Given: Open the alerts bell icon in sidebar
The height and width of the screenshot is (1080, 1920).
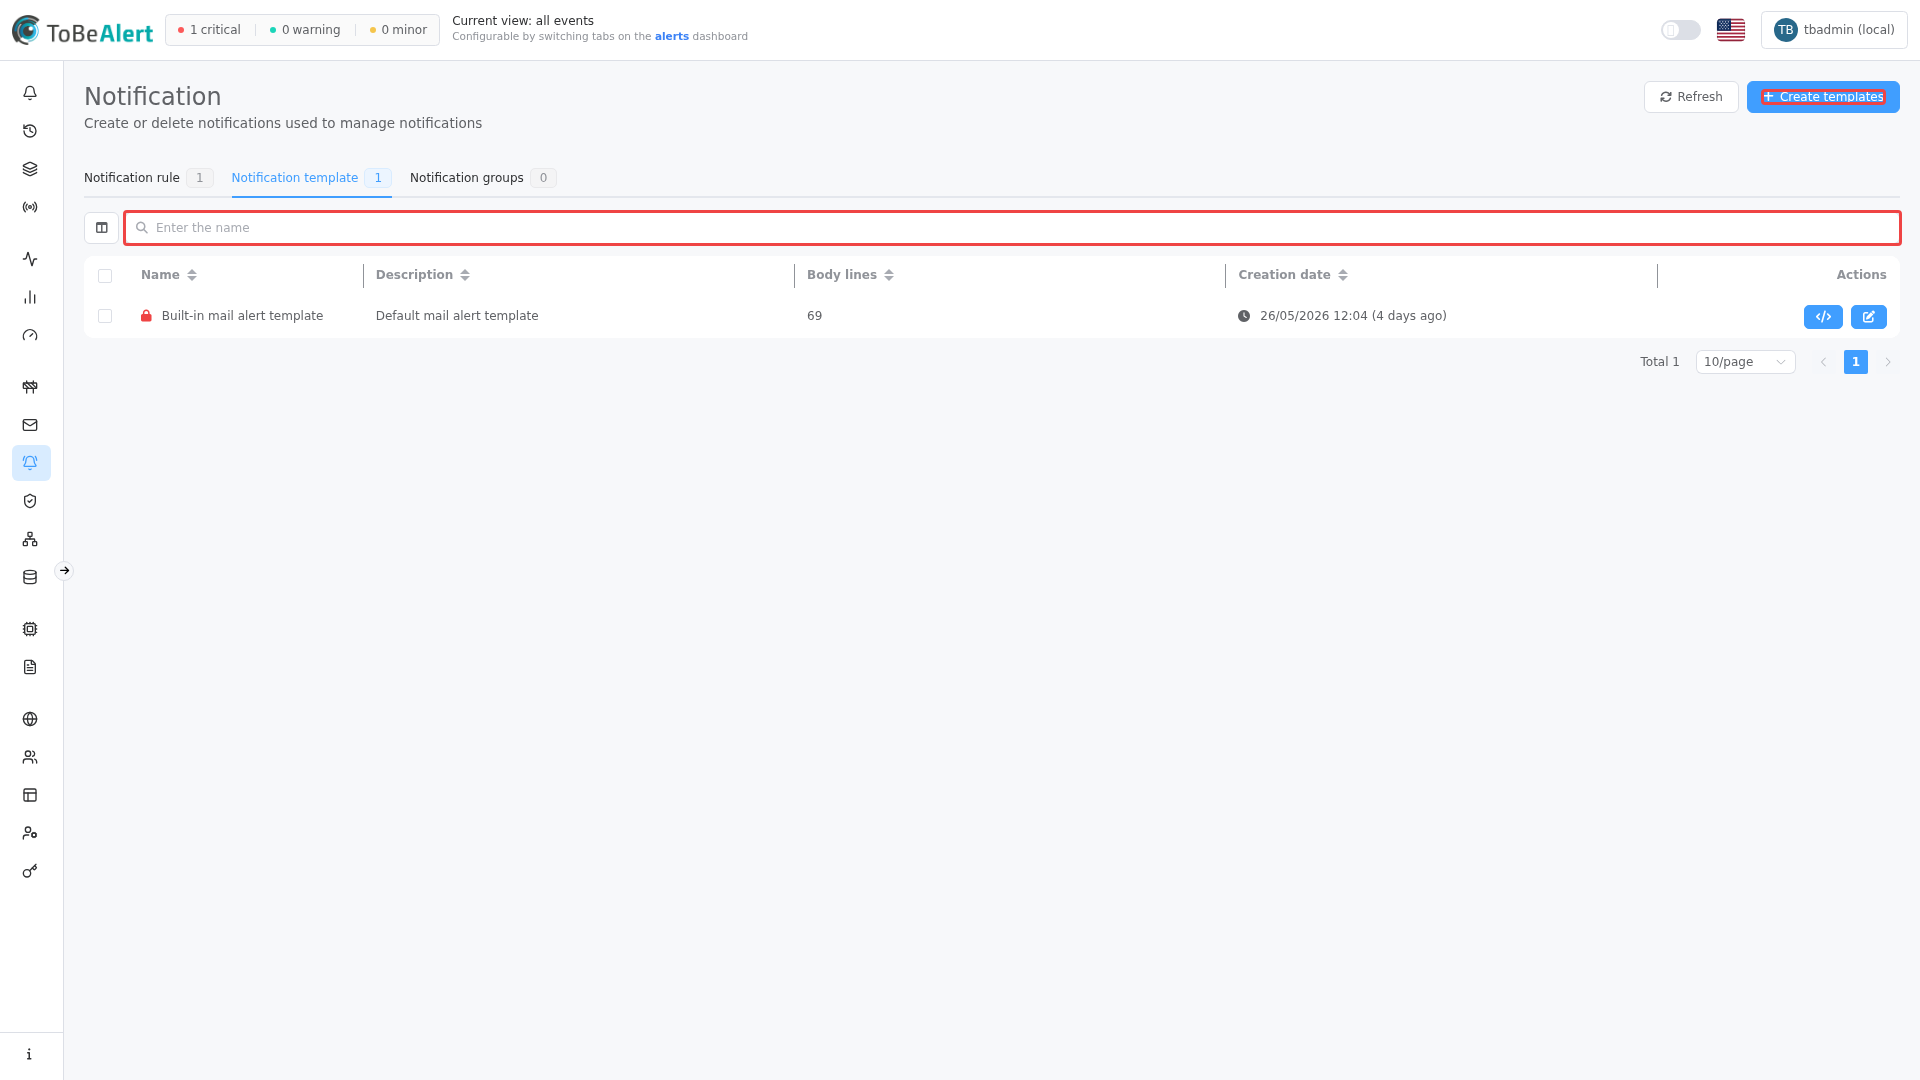Looking at the screenshot, I should pos(30,93).
